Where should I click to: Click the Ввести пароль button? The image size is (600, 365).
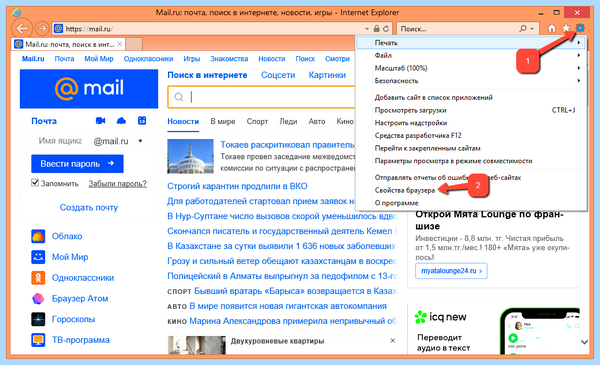[x=77, y=164]
